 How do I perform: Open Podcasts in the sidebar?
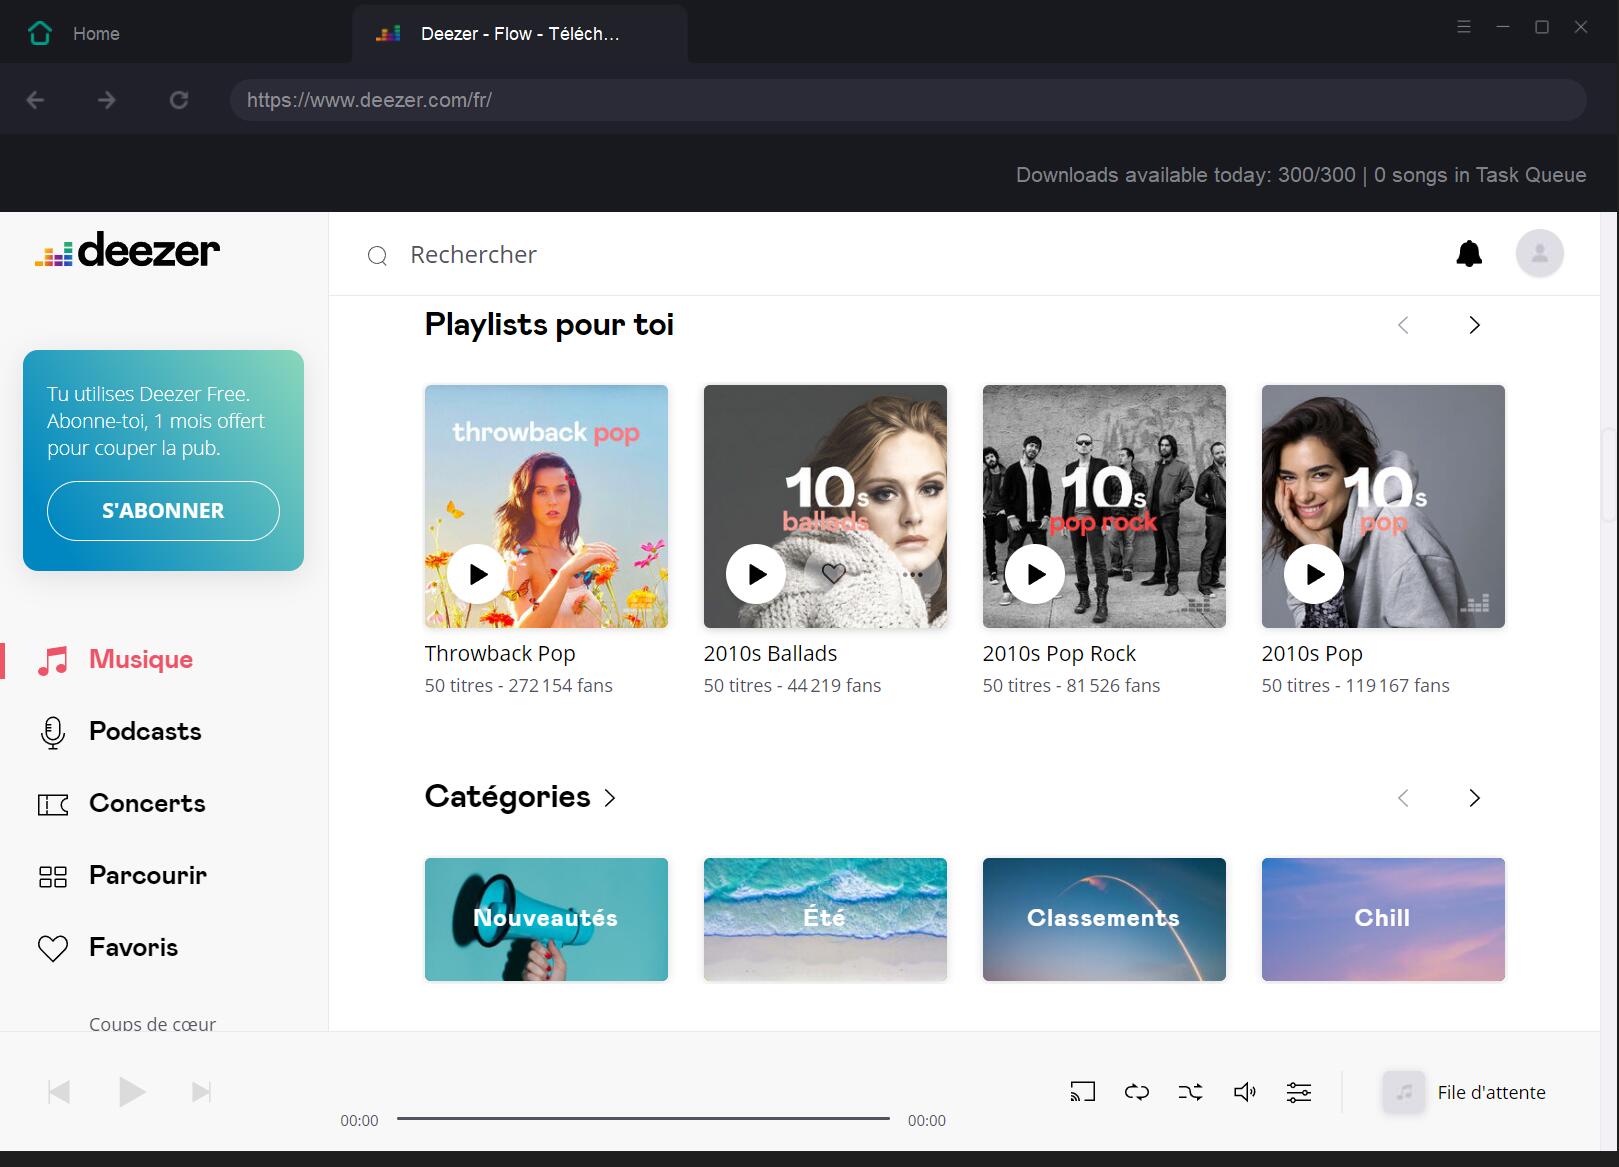(145, 732)
